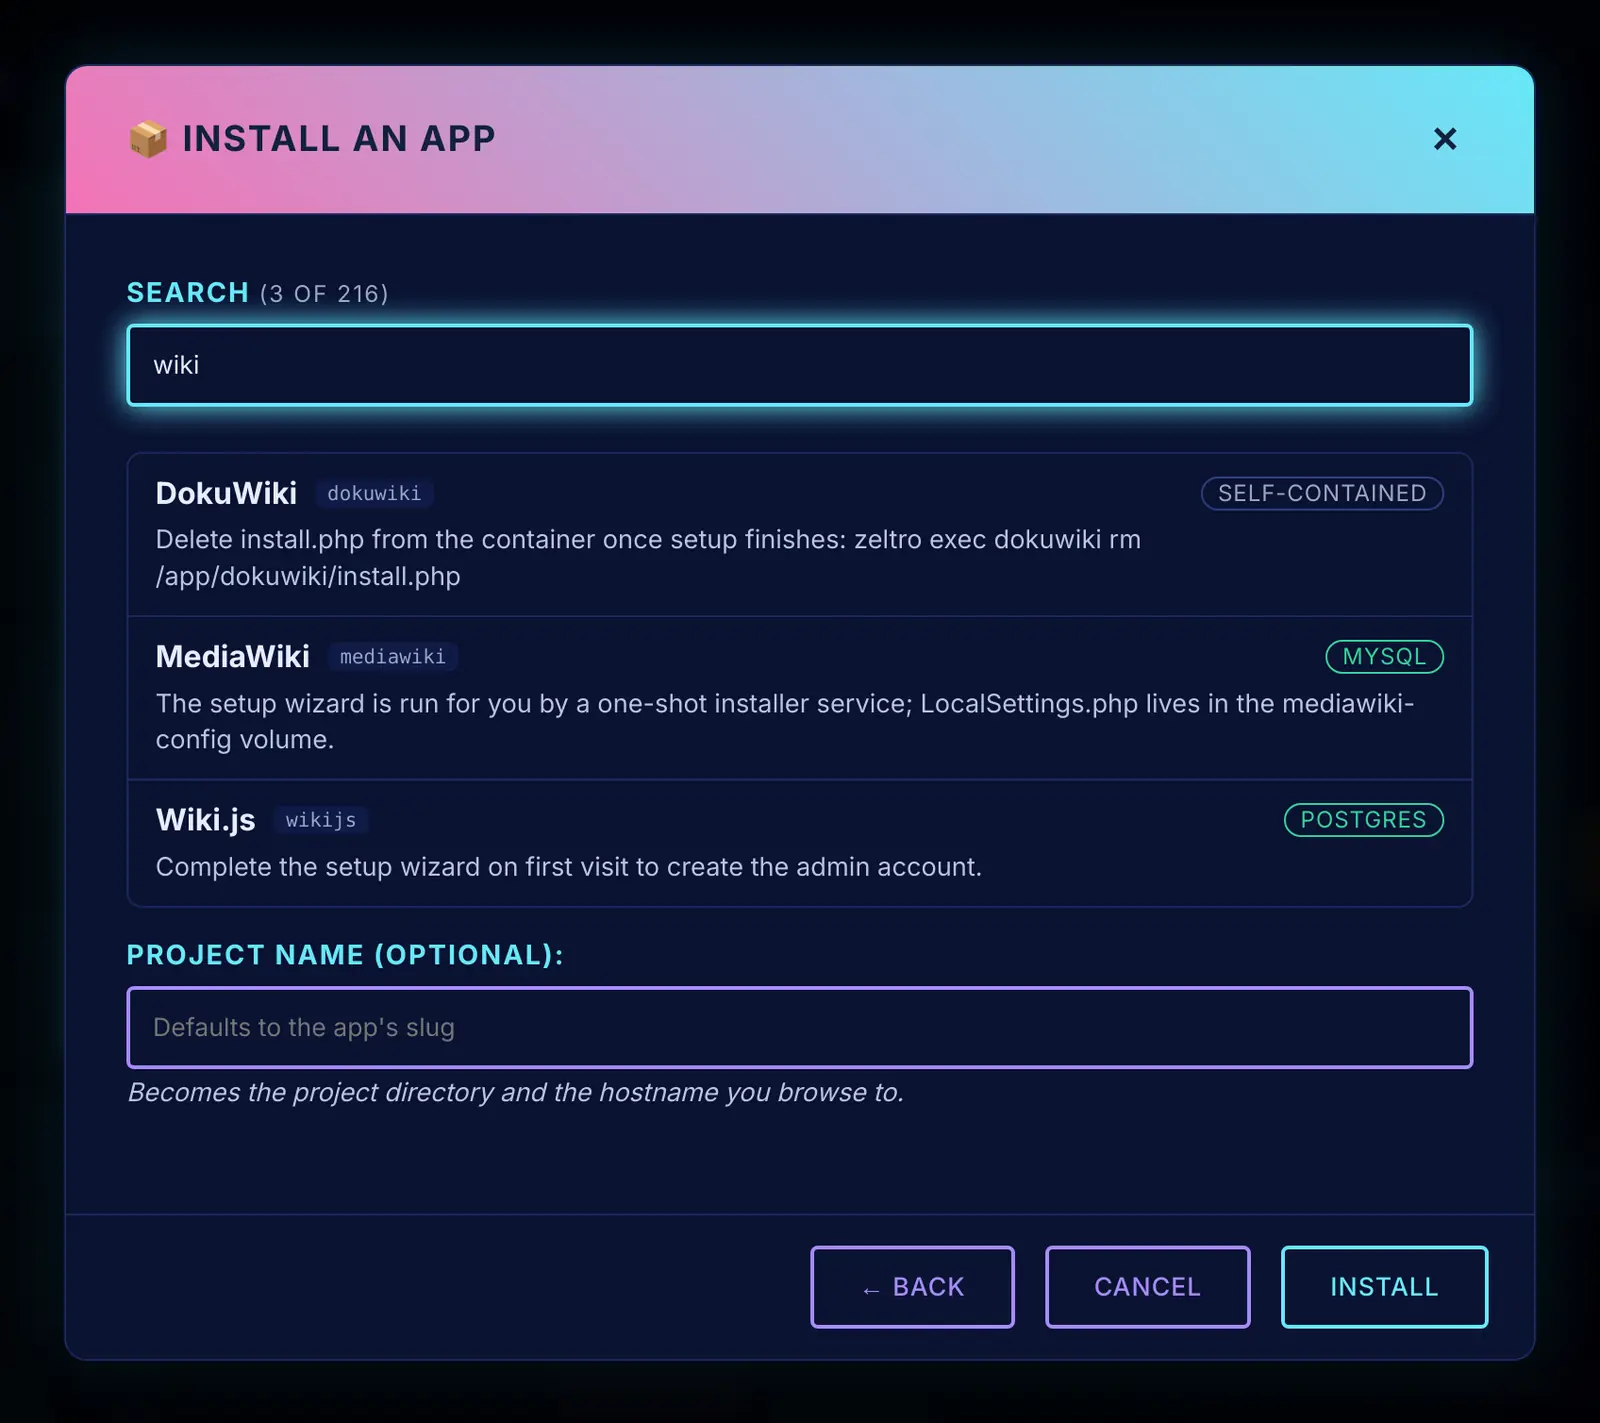The width and height of the screenshot is (1600, 1423).
Task: Go back with the Back button
Action: (x=912, y=1287)
